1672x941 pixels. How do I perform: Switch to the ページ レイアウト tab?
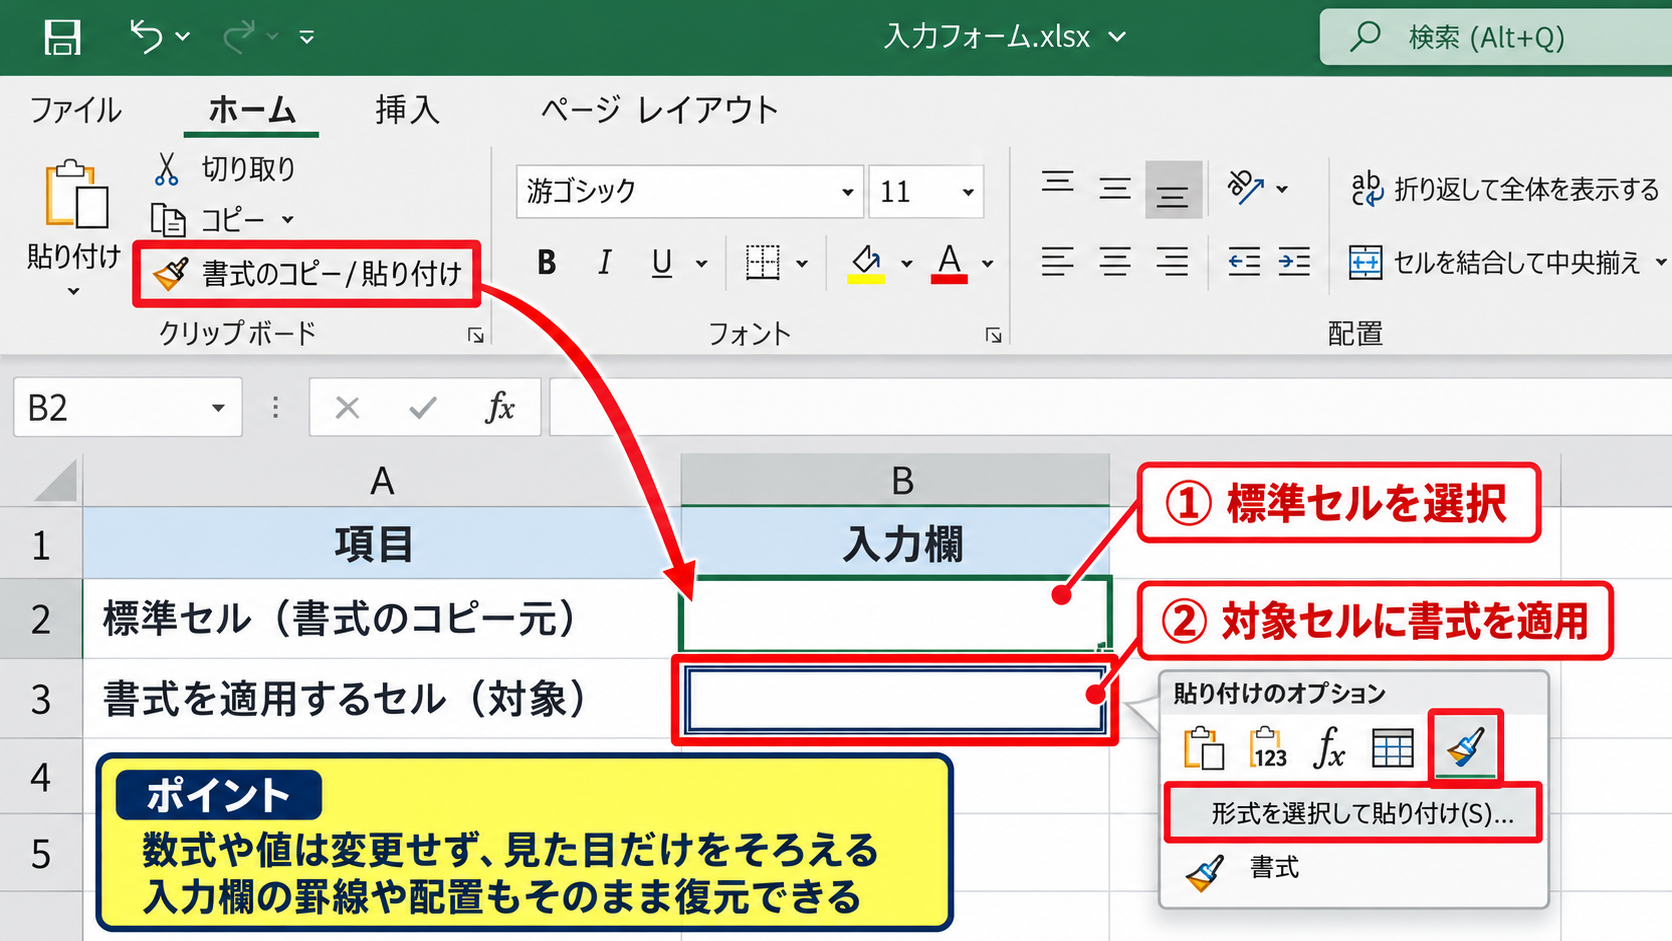pos(659,110)
